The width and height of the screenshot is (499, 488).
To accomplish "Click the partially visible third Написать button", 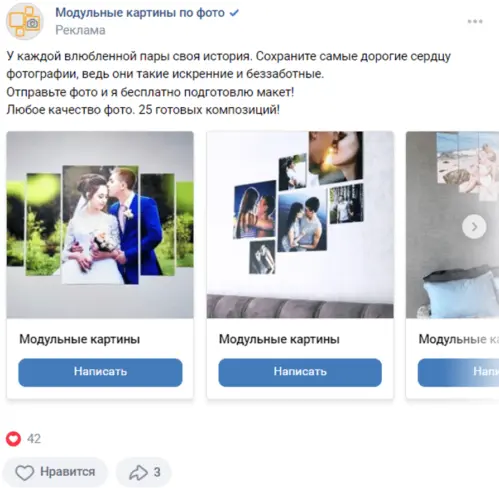I will 458,372.
